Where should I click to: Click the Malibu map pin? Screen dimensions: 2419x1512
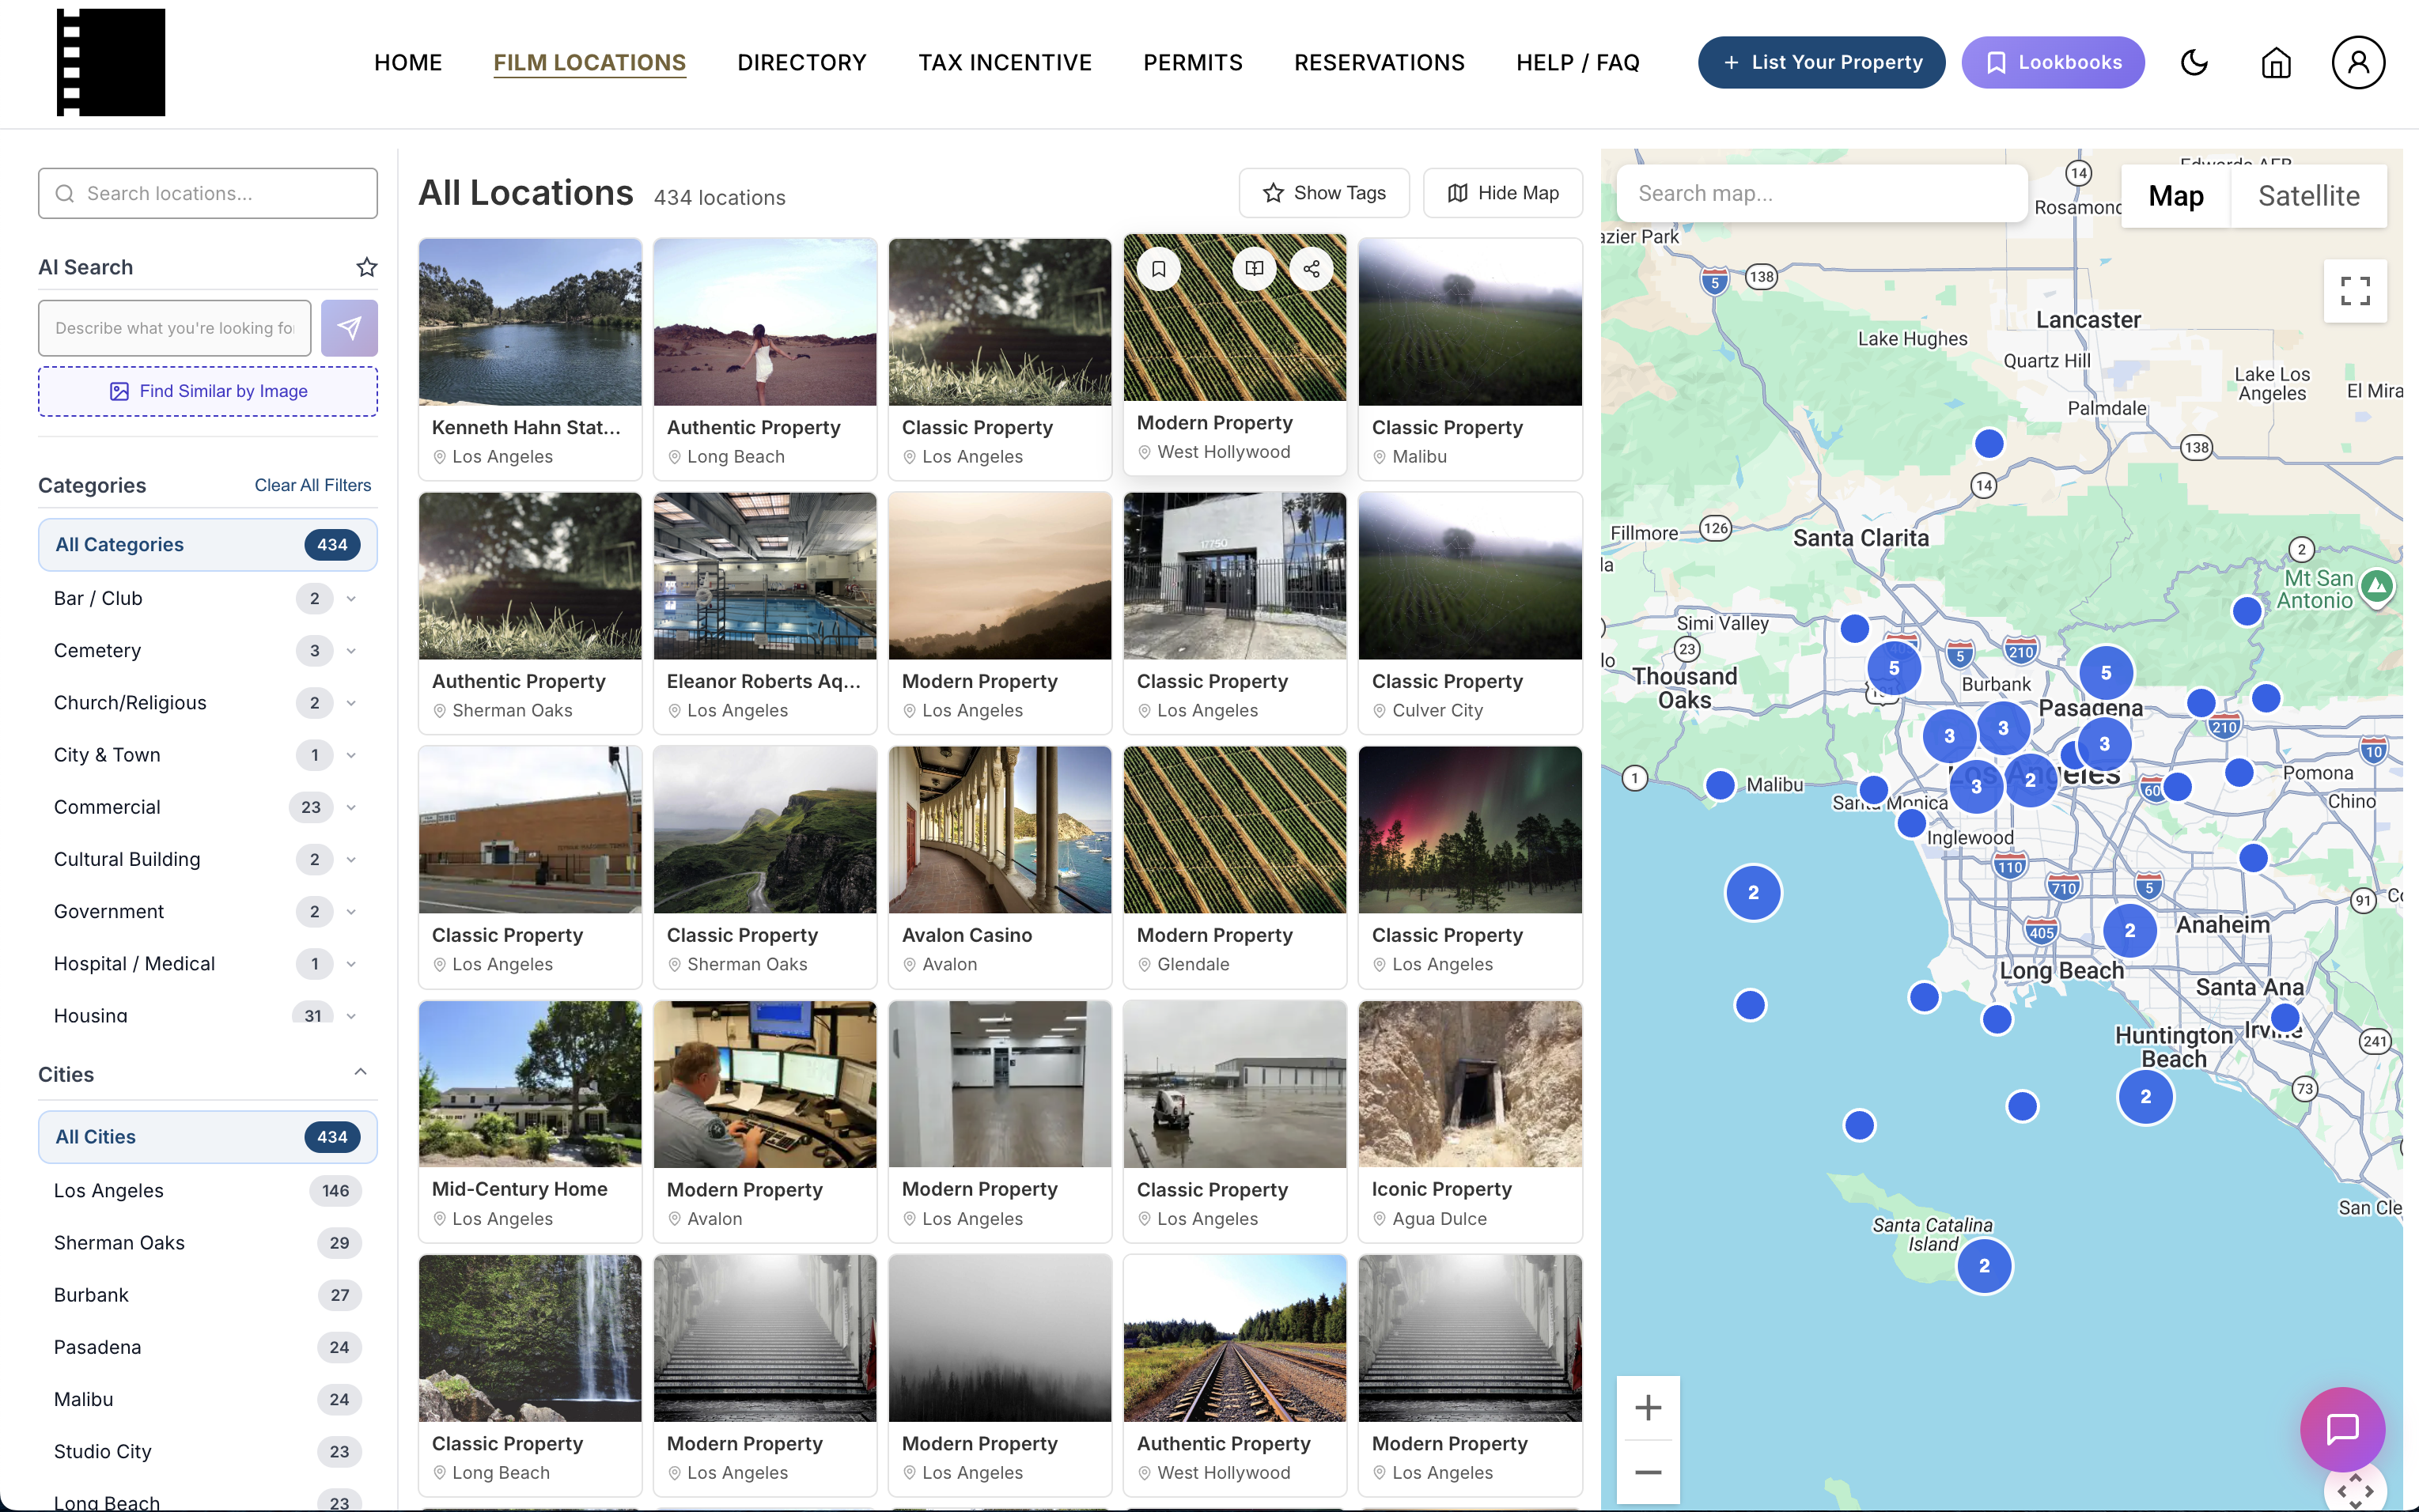(1720, 785)
